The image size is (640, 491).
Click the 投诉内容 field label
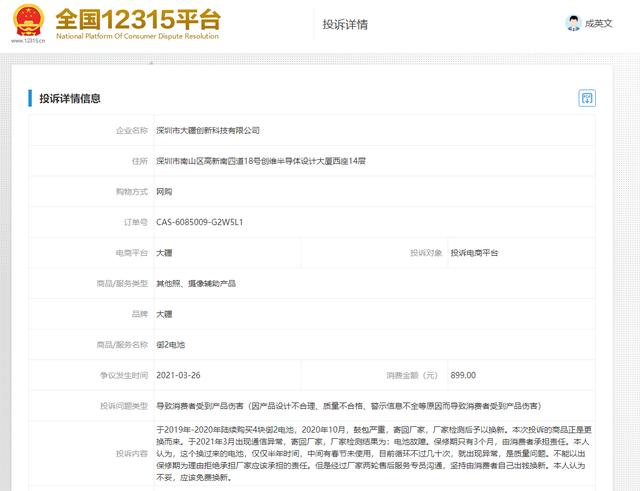pos(132,453)
